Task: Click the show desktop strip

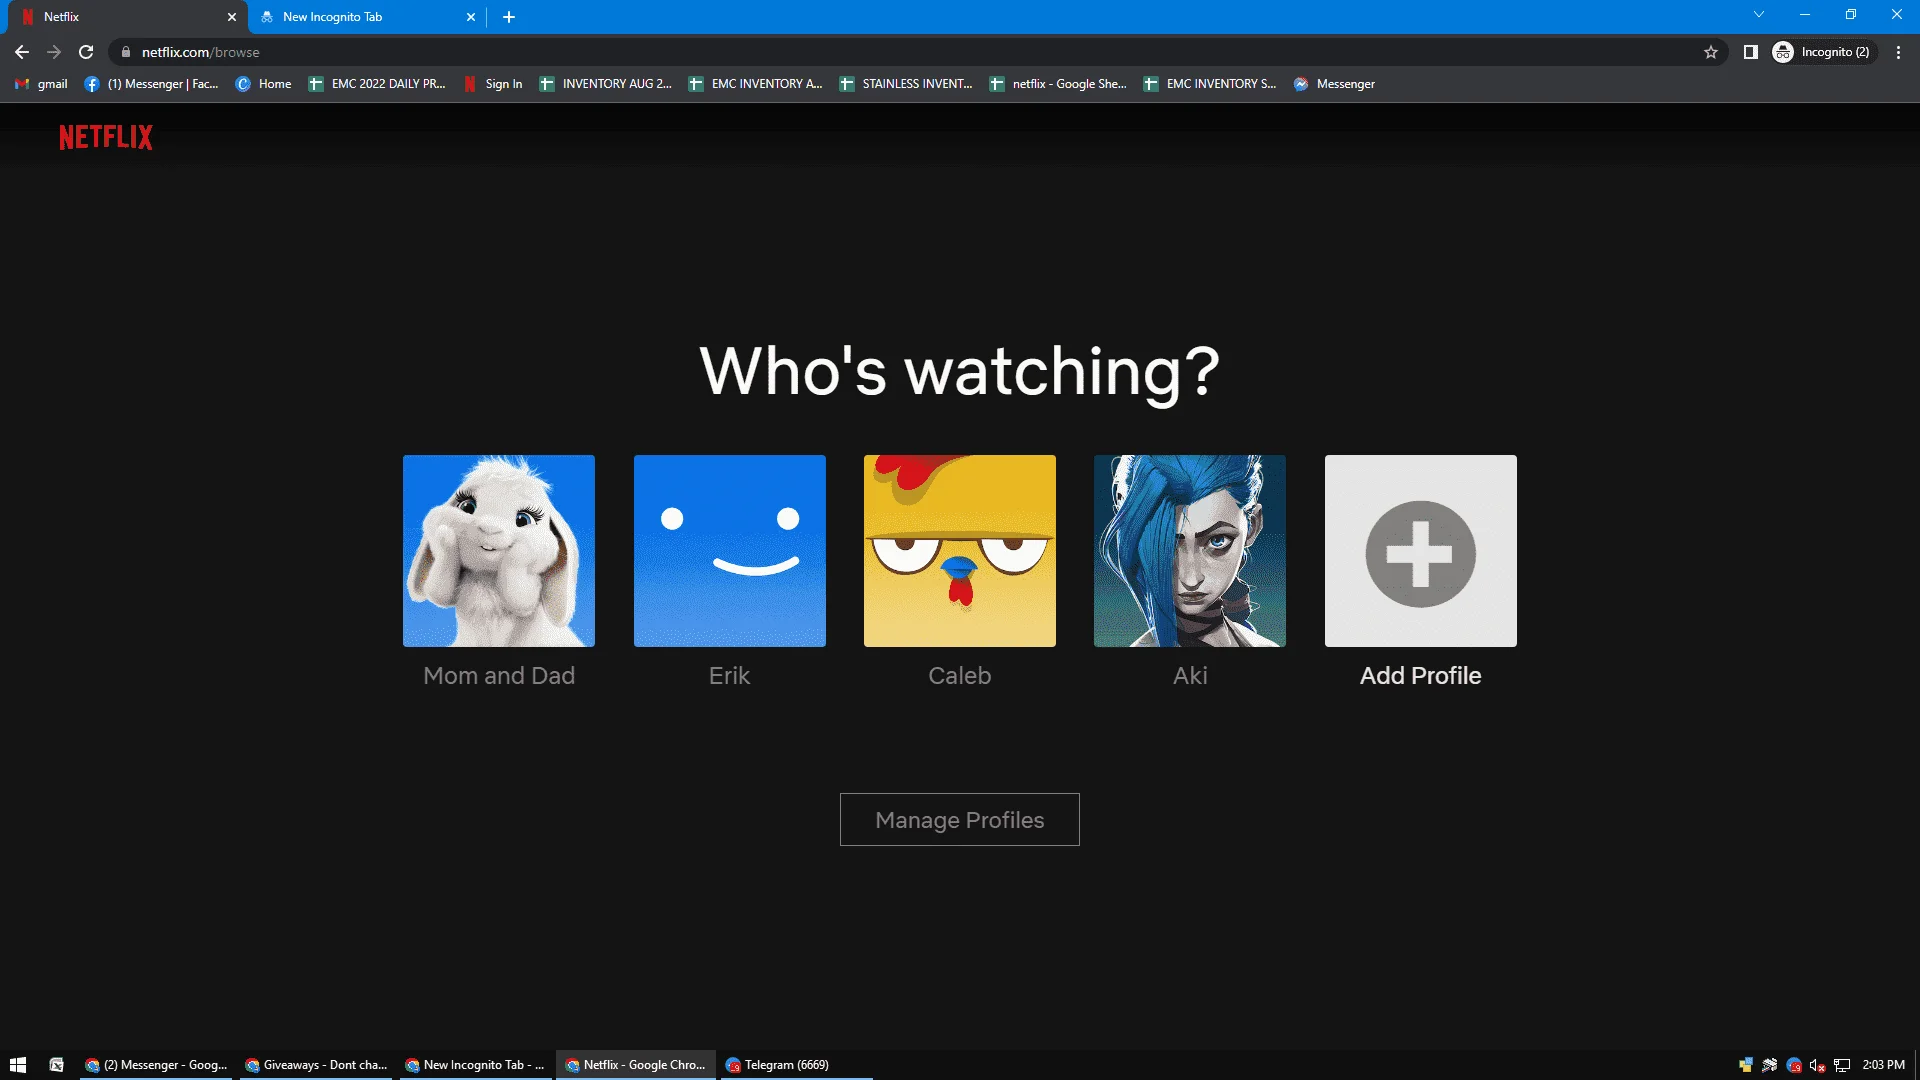Action: tap(1916, 1065)
